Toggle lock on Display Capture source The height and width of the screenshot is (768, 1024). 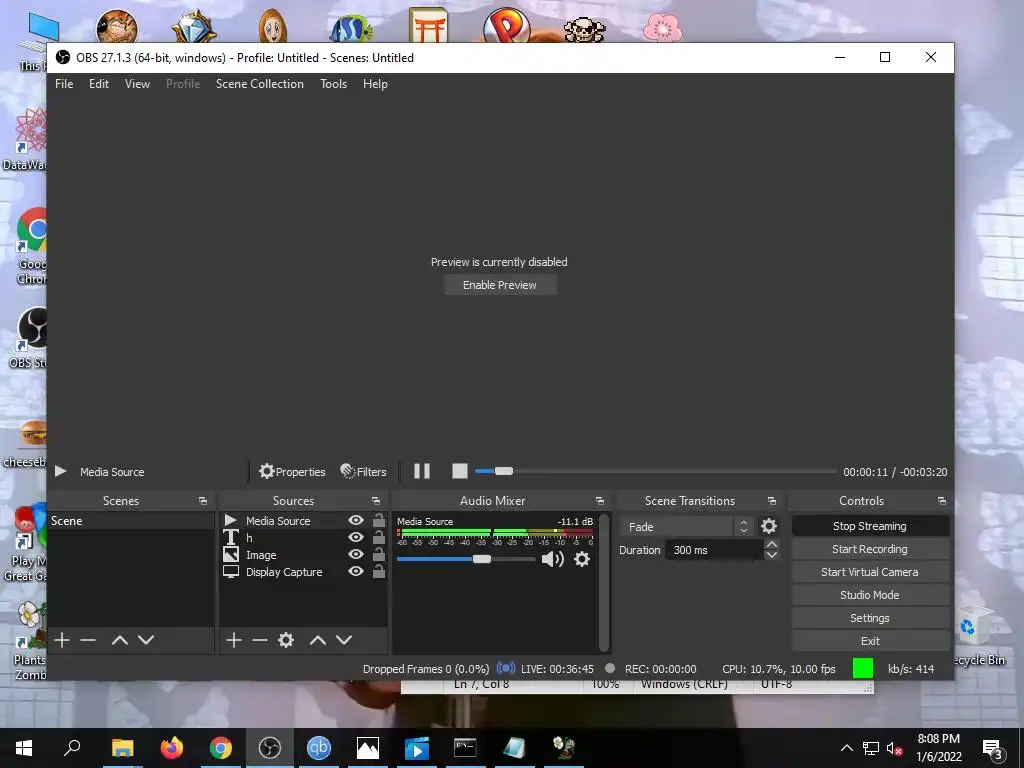coord(378,571)
